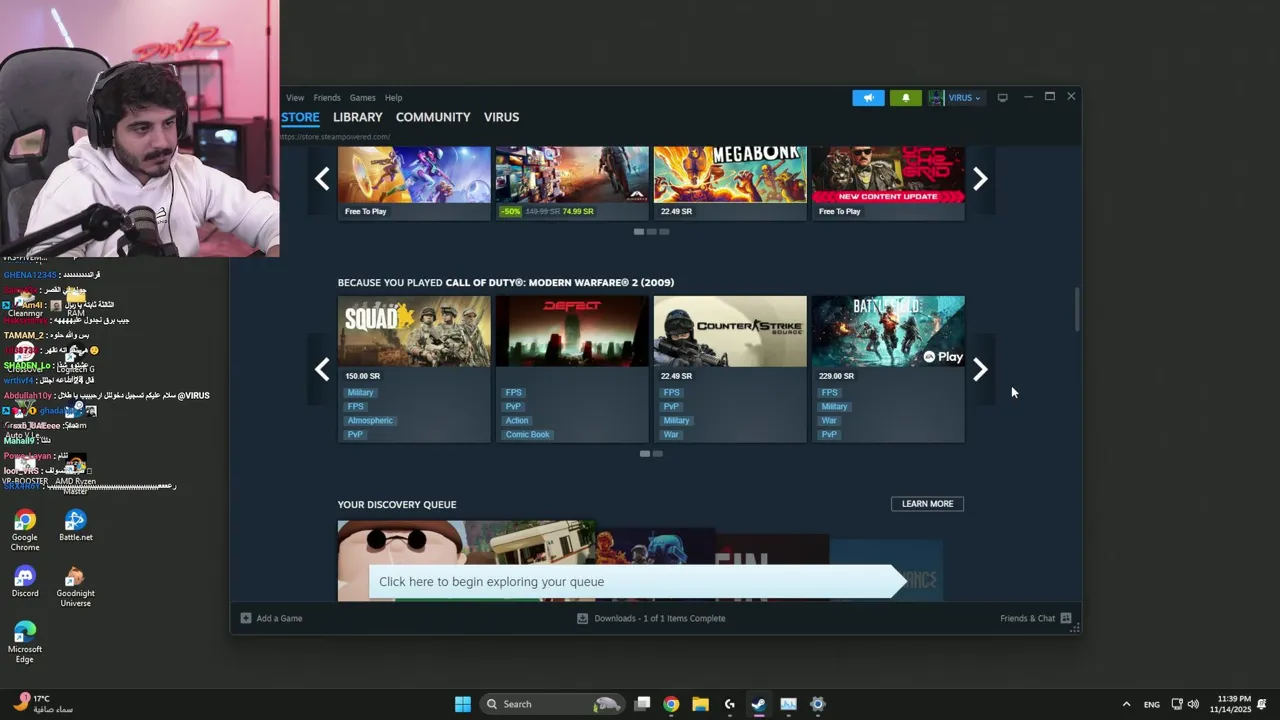Click the Atmospheric tag under Squad
Viewport: 1280px width, 720px height.
tap(370, 421)
